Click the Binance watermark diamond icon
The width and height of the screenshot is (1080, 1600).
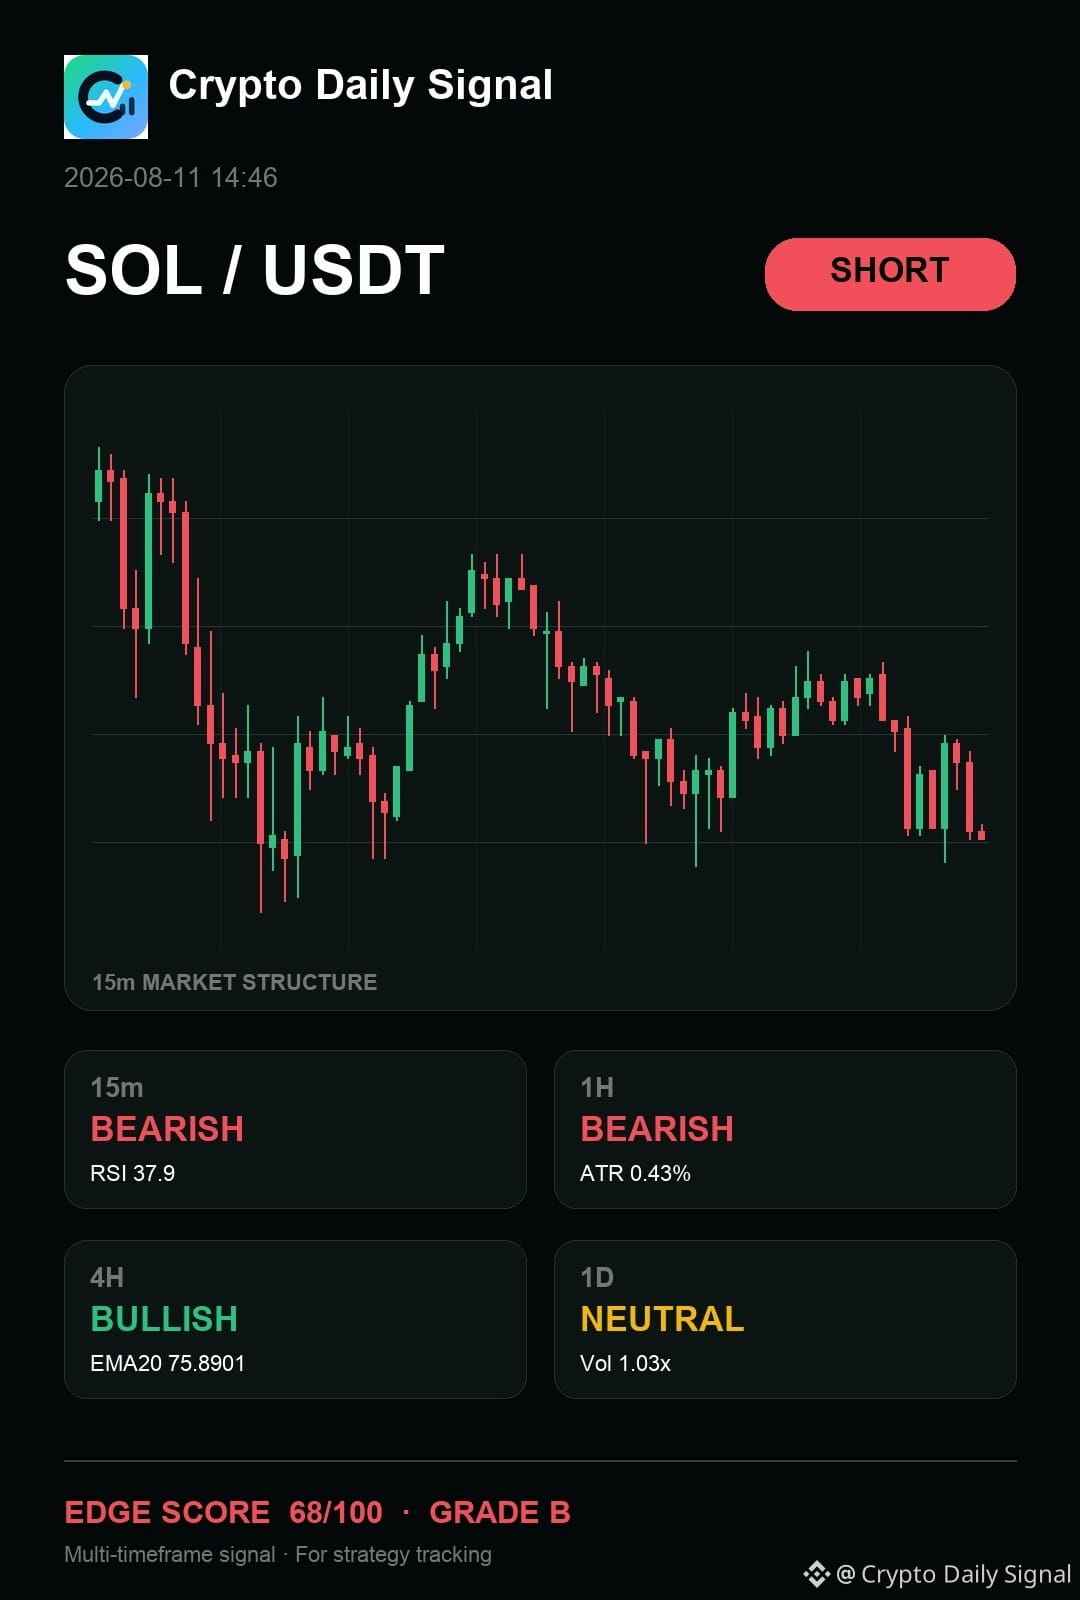[817, 1574]
